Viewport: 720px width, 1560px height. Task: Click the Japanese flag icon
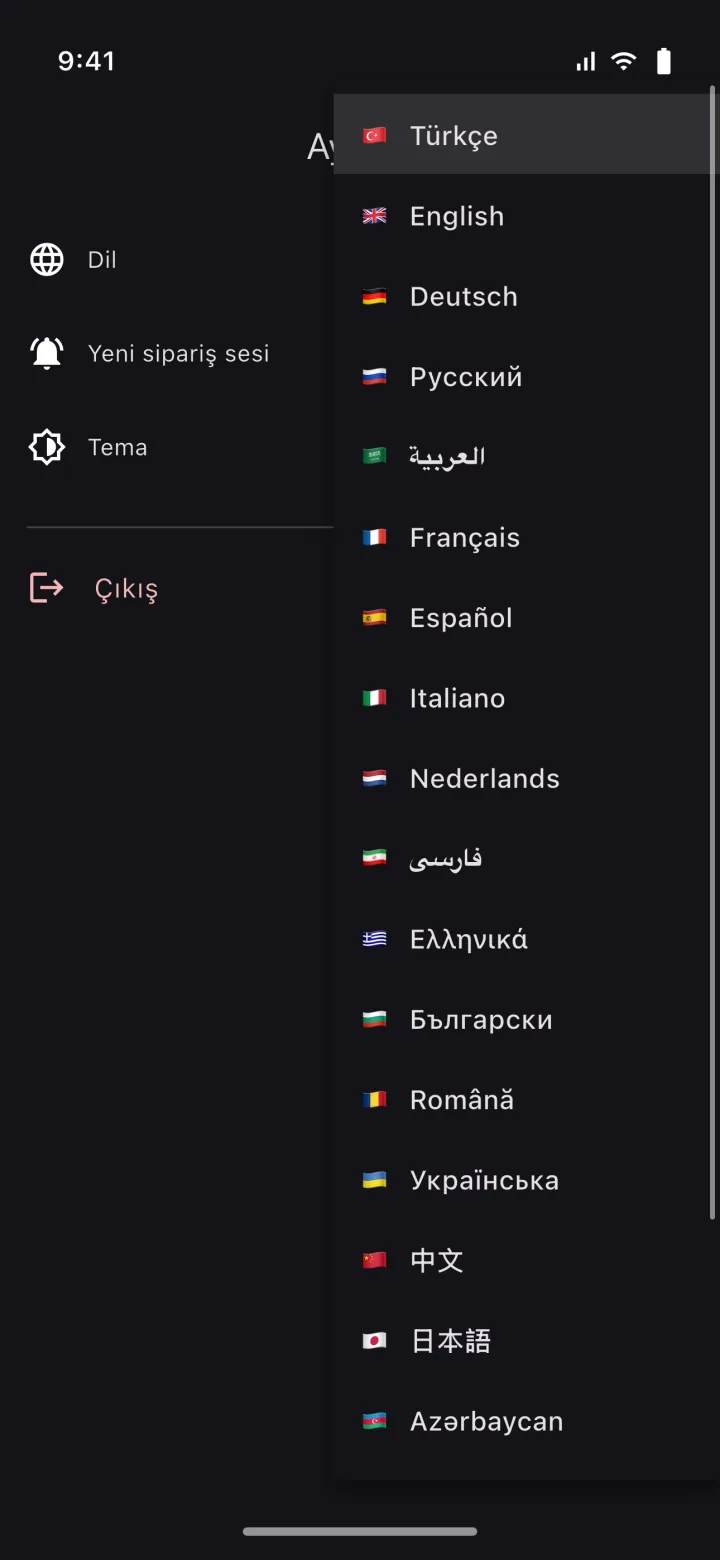click(x=374, y=1341)
